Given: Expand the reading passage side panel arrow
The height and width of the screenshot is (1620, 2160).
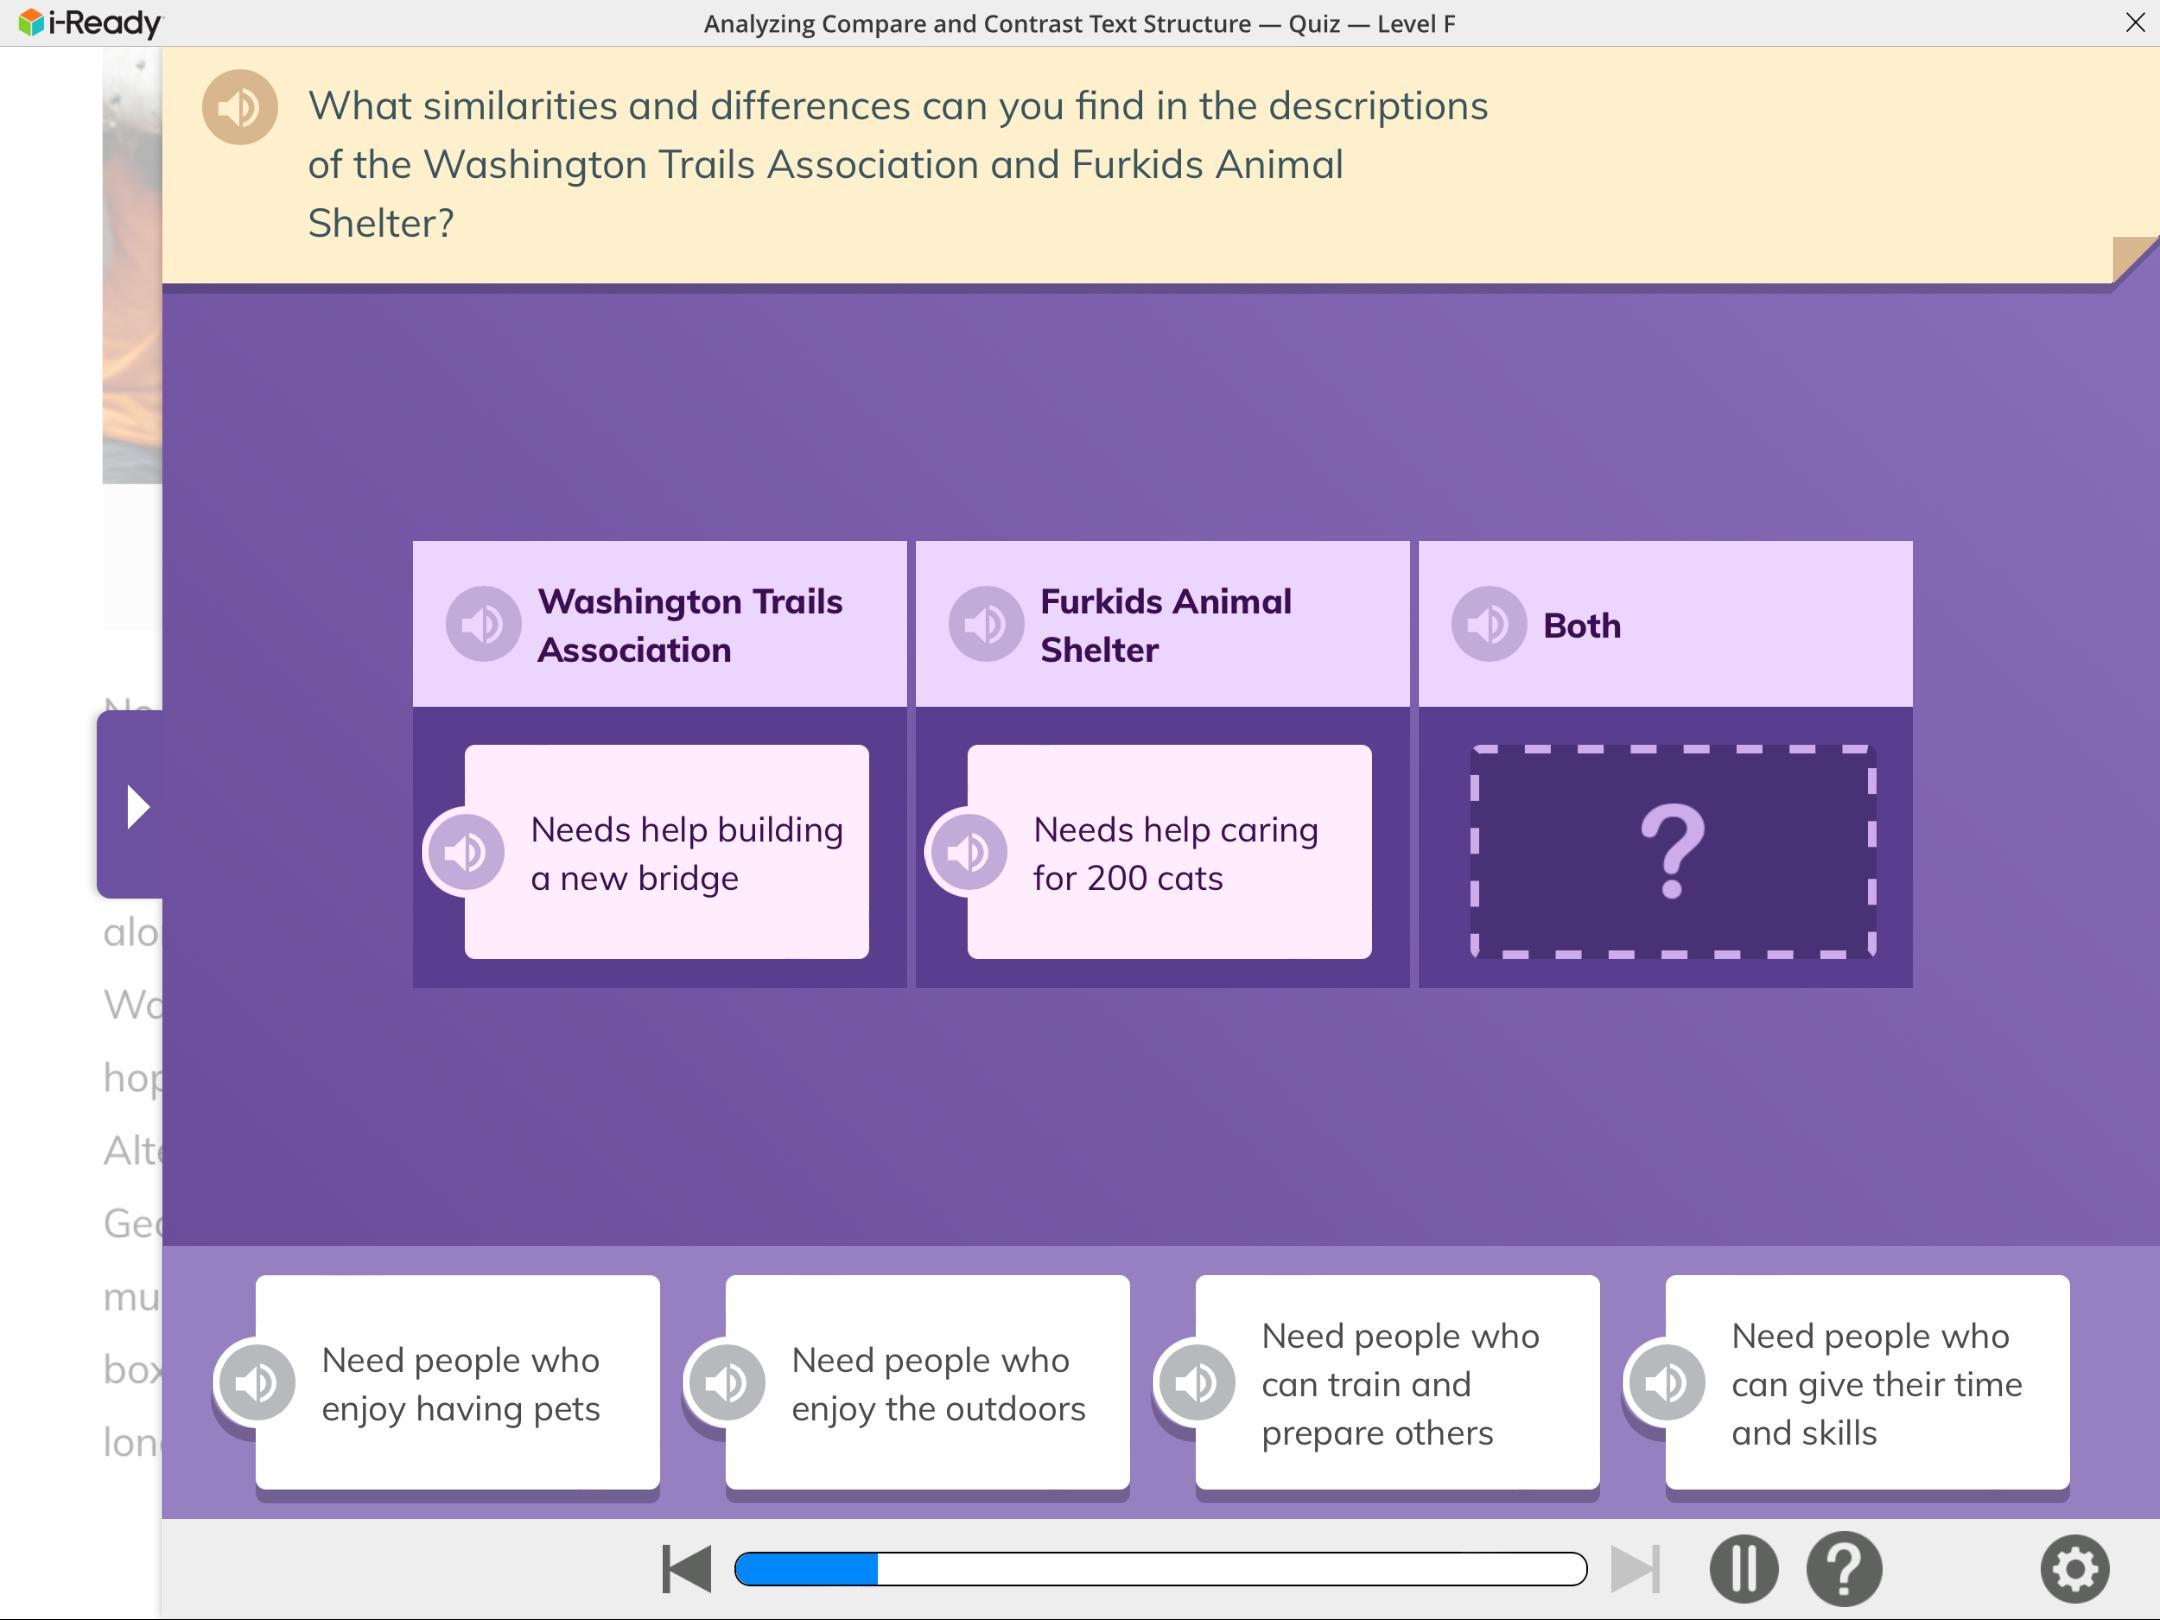Looking at the screenshot, I should click(x=135, y=806).
